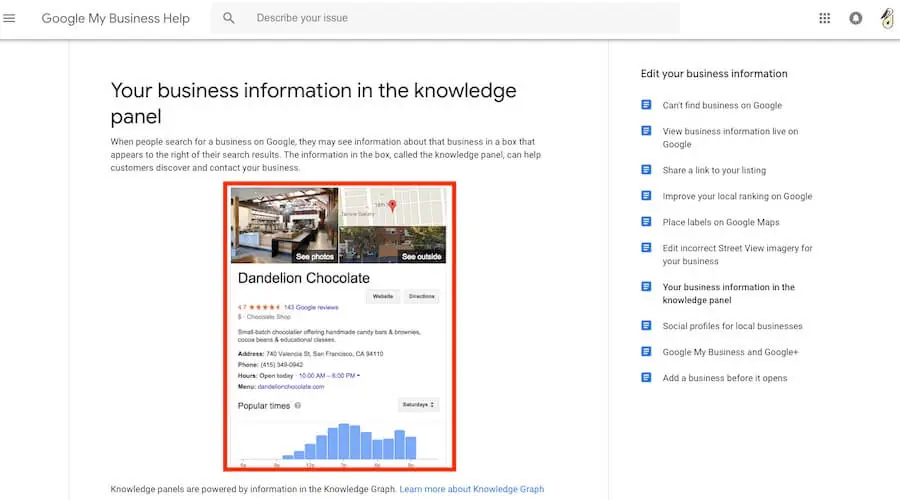Click the Popular times info icon
Viewport: 900px width, 500px height.
[x=297, y=405]
